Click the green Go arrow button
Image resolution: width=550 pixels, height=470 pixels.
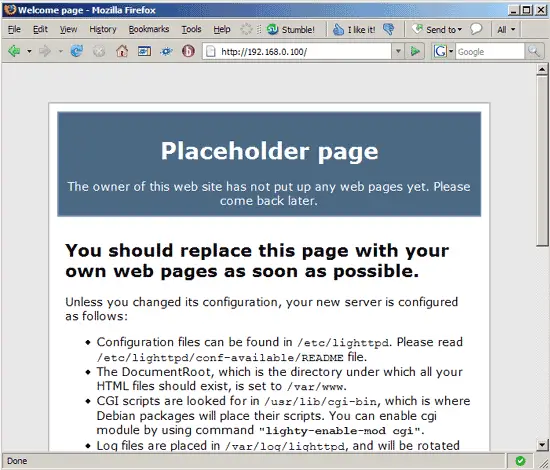point(415,52)
